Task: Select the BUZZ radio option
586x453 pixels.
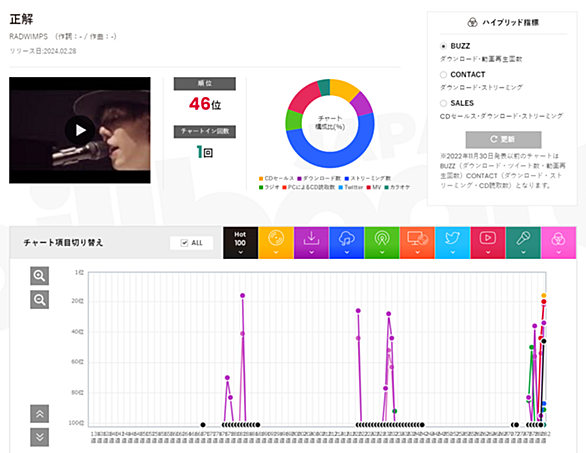Action: (x=443, y=46)
